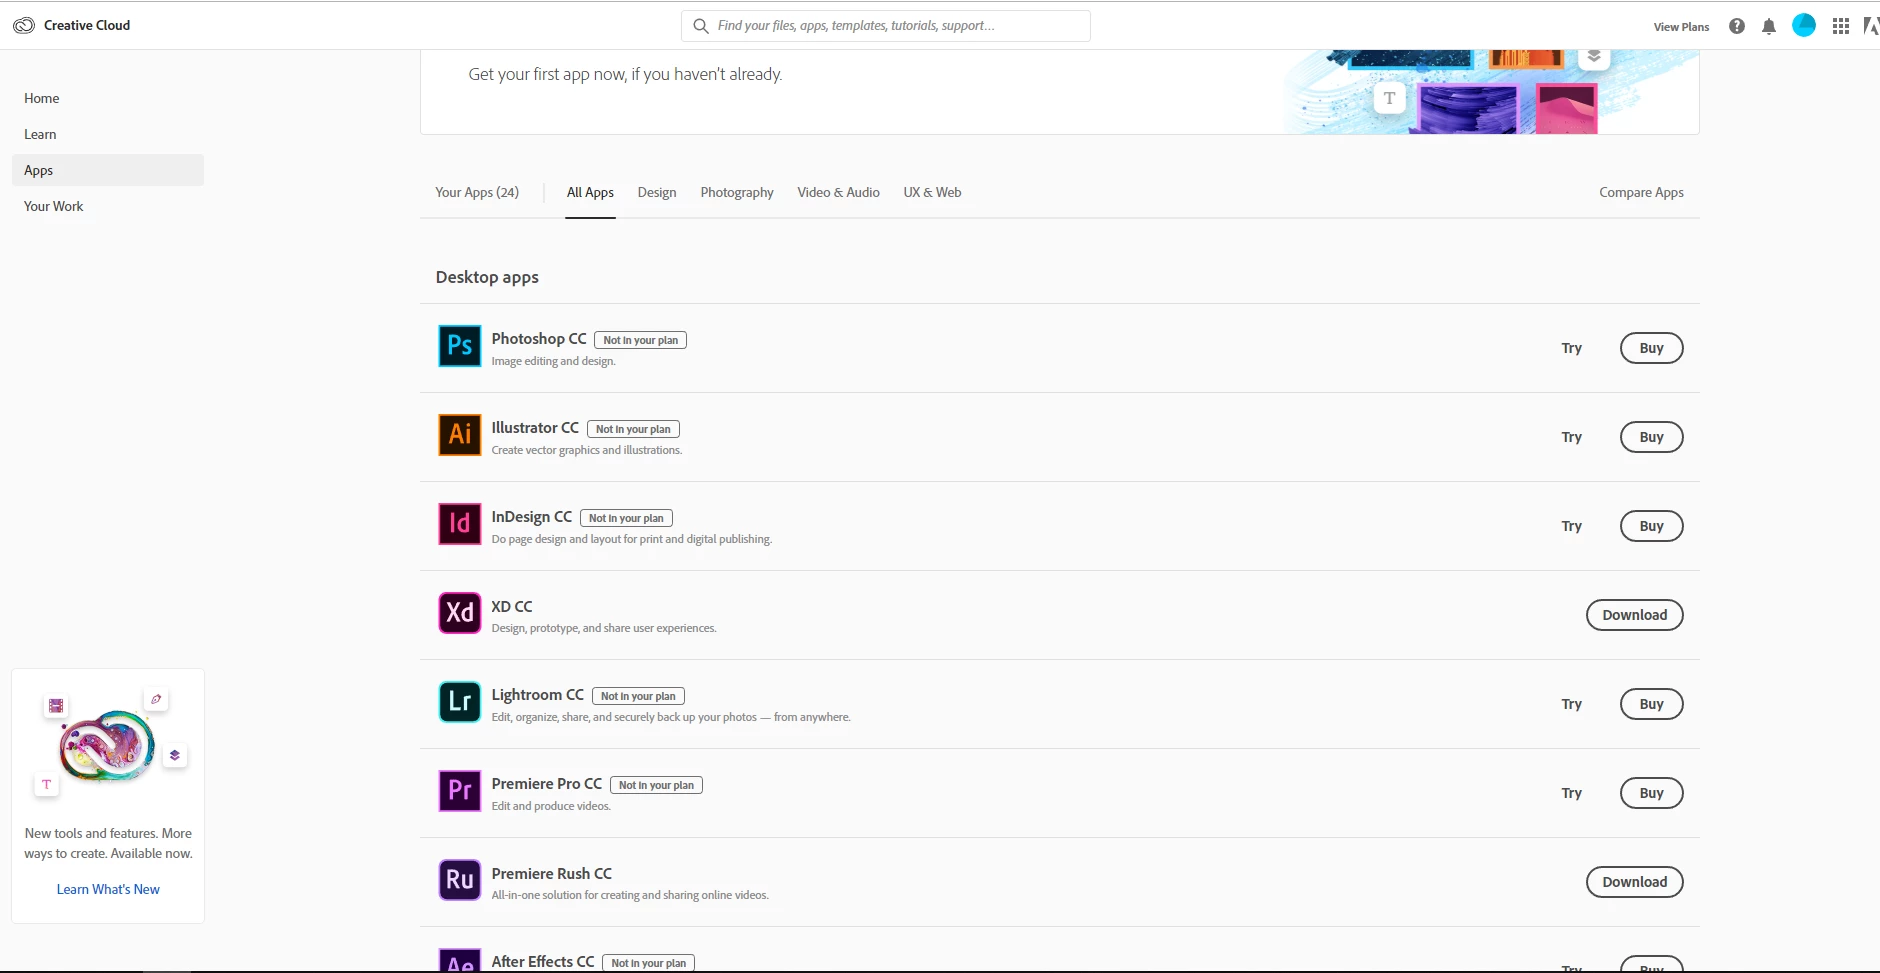Click the Adobe logo icon

[x=1871, y=26]
